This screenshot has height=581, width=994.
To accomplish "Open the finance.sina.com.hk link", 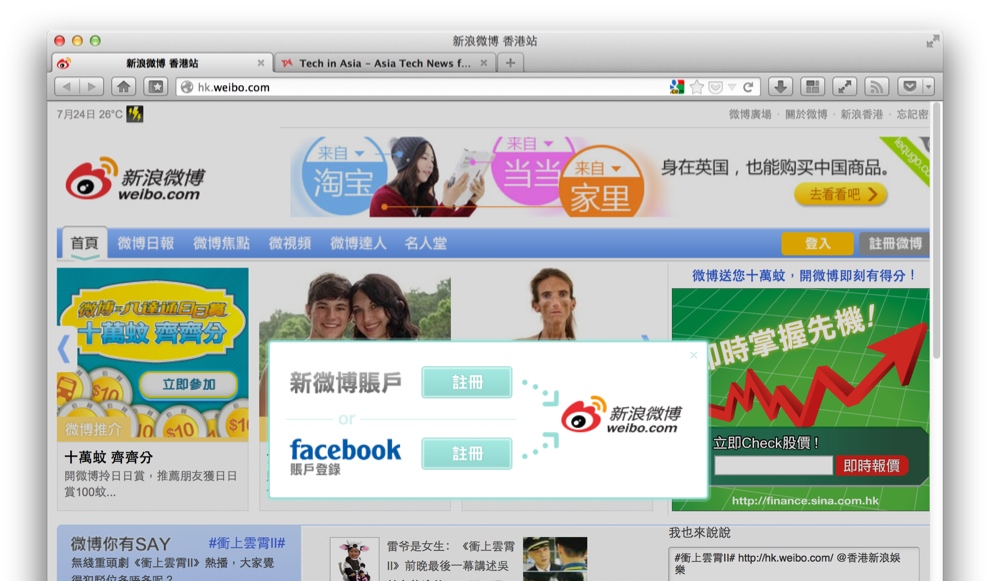I will [x=805, y=501].
